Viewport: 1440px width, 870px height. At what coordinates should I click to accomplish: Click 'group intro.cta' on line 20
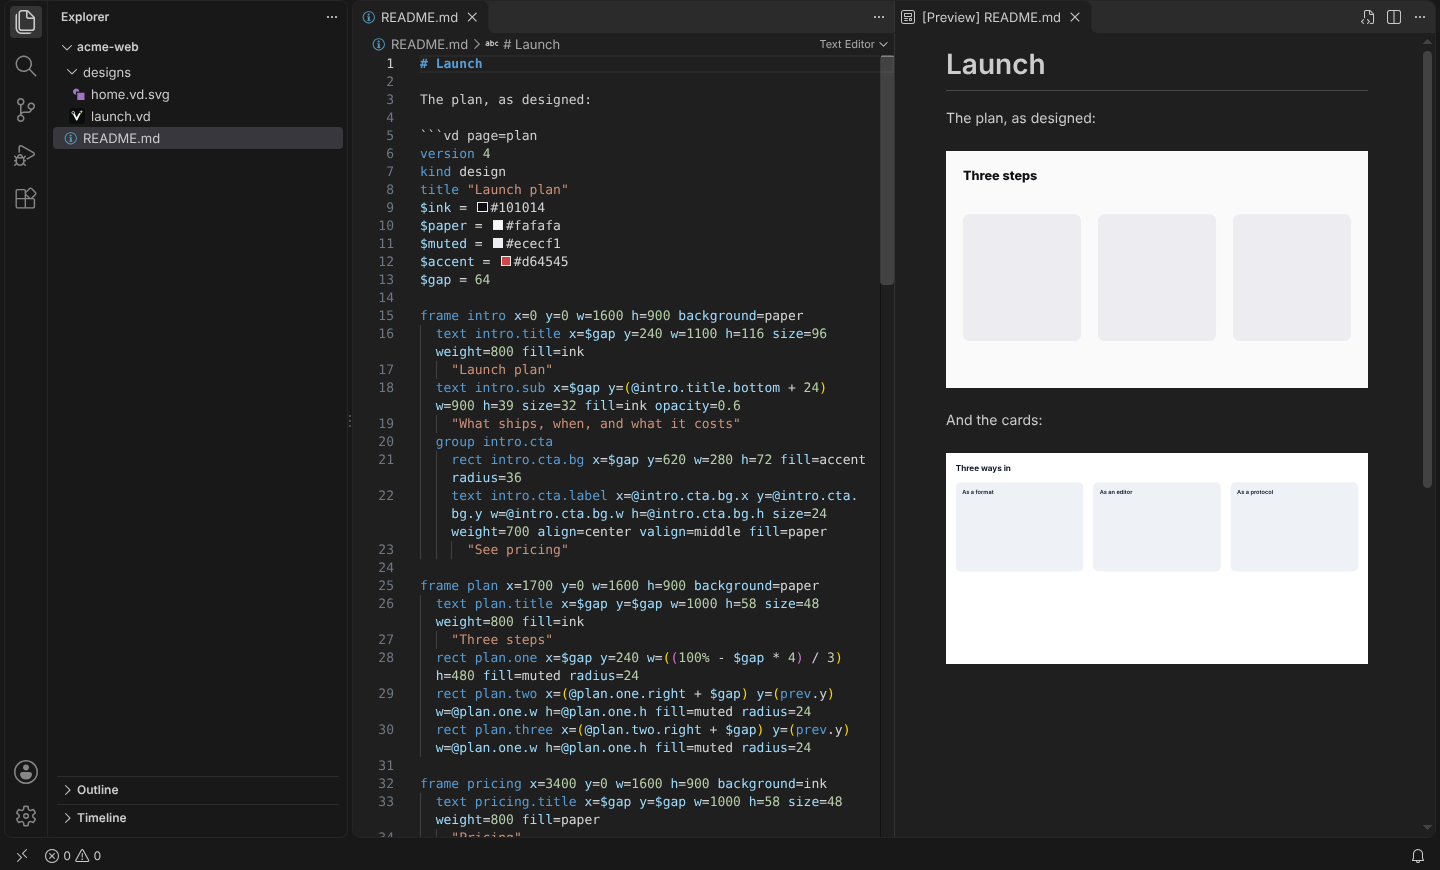tap(494, 442)
